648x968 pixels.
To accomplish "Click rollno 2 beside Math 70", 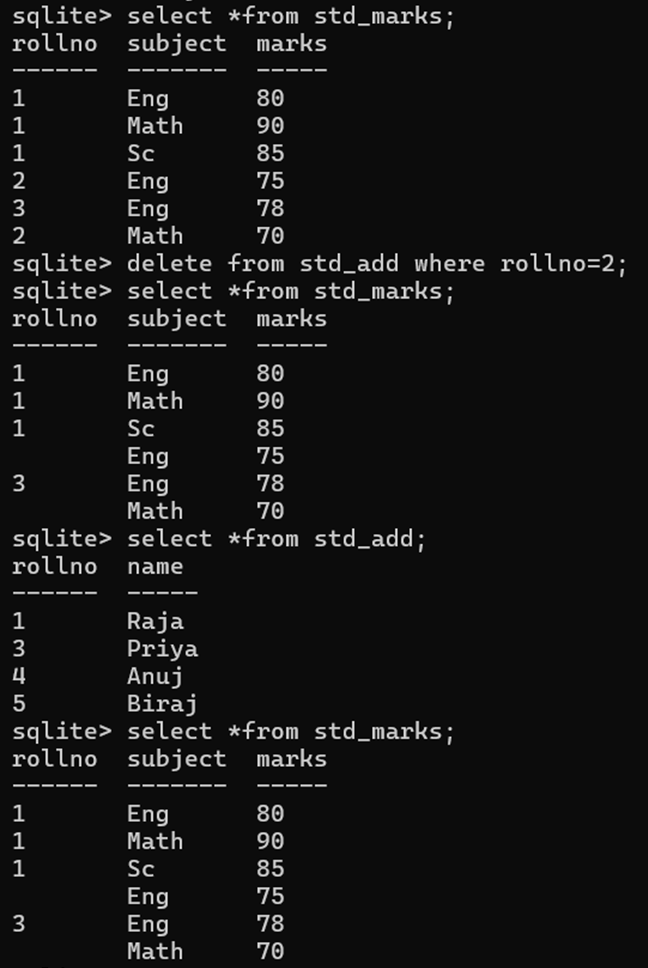I will click(19, 236).
